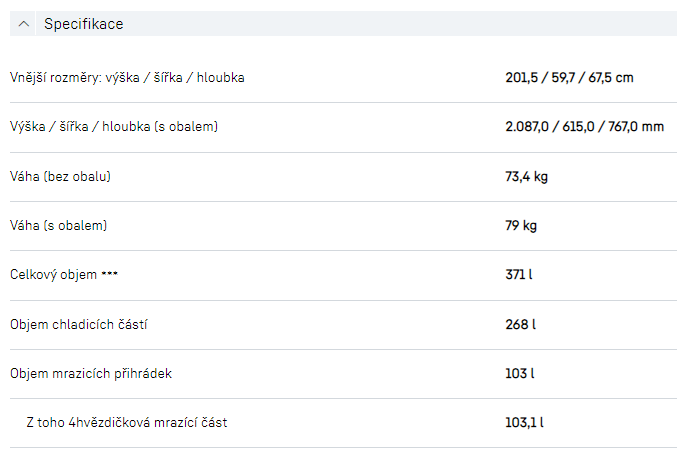677x456 pixels.
Task: Select the 371 l total volume value
Action: tap(519, 275)
